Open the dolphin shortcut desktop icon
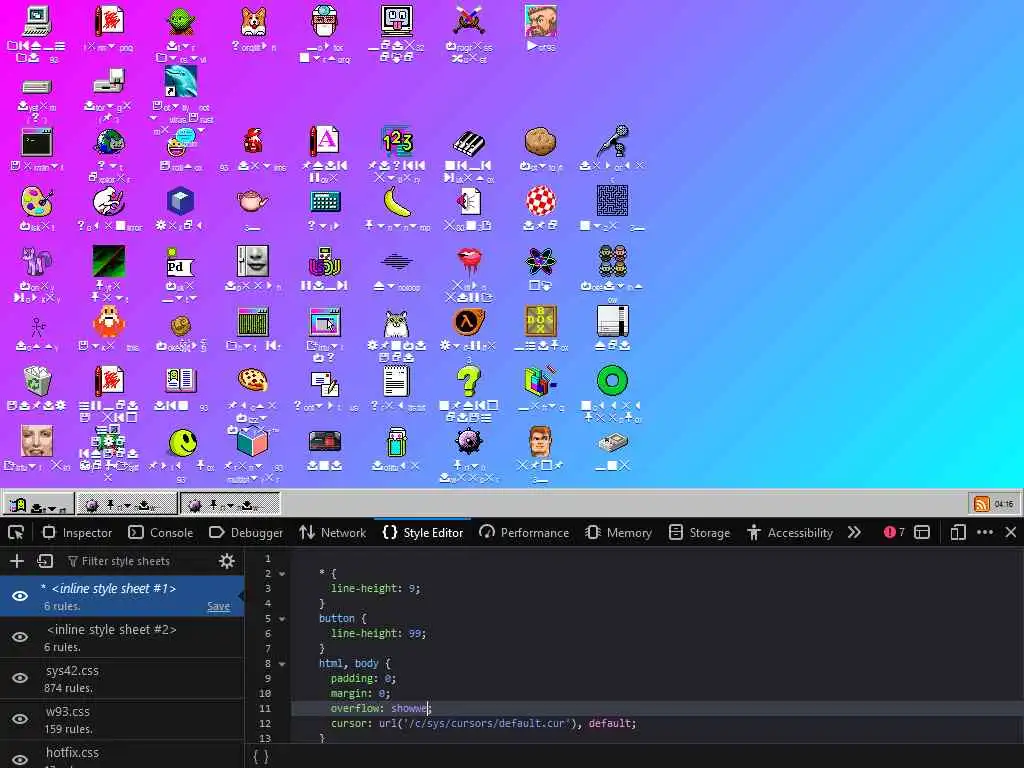Screen dimensions: 1024x768 point(181,82)
